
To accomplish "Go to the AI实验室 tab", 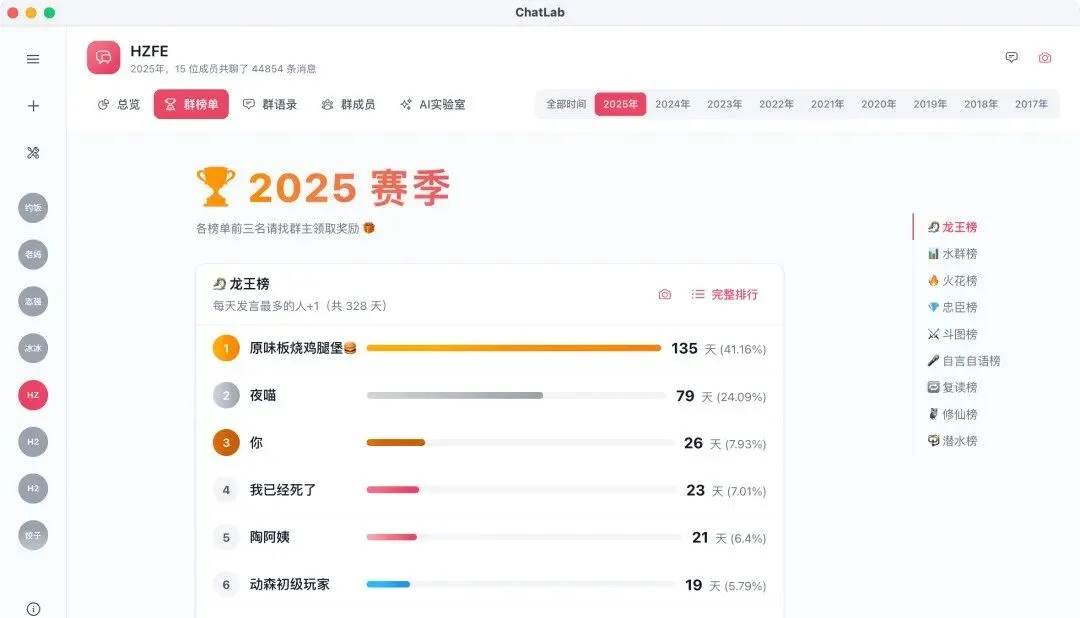I will [x=433, y=105].
